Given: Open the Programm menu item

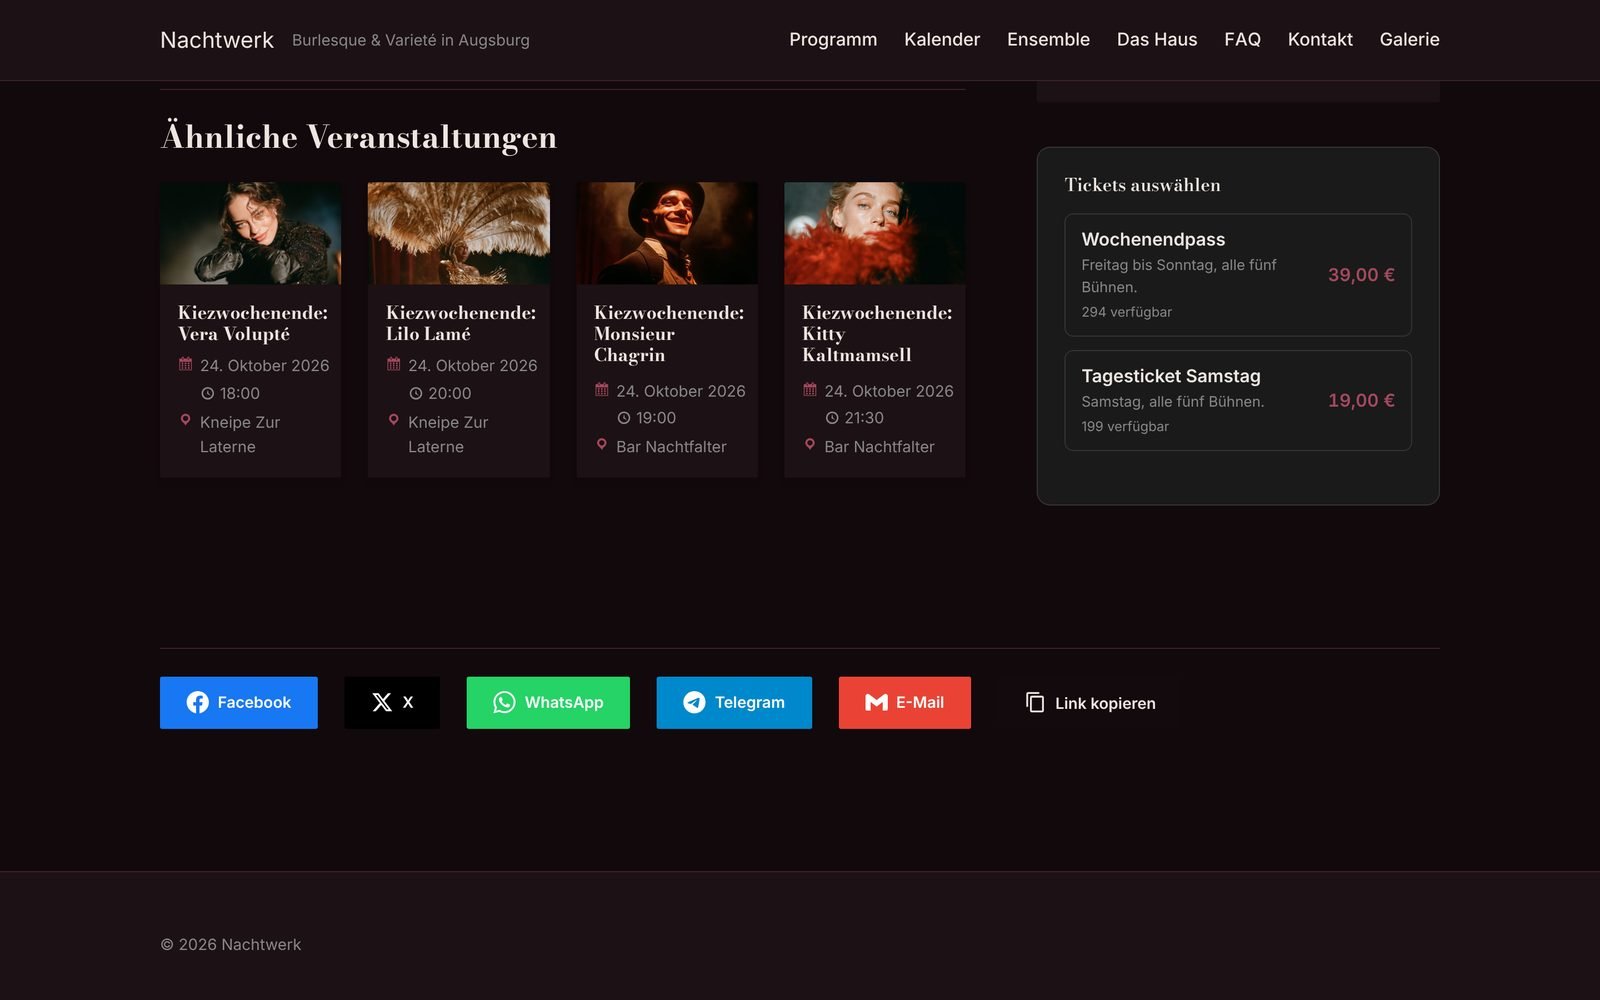Looking at the screenshot, I should (x=833, y=40).
